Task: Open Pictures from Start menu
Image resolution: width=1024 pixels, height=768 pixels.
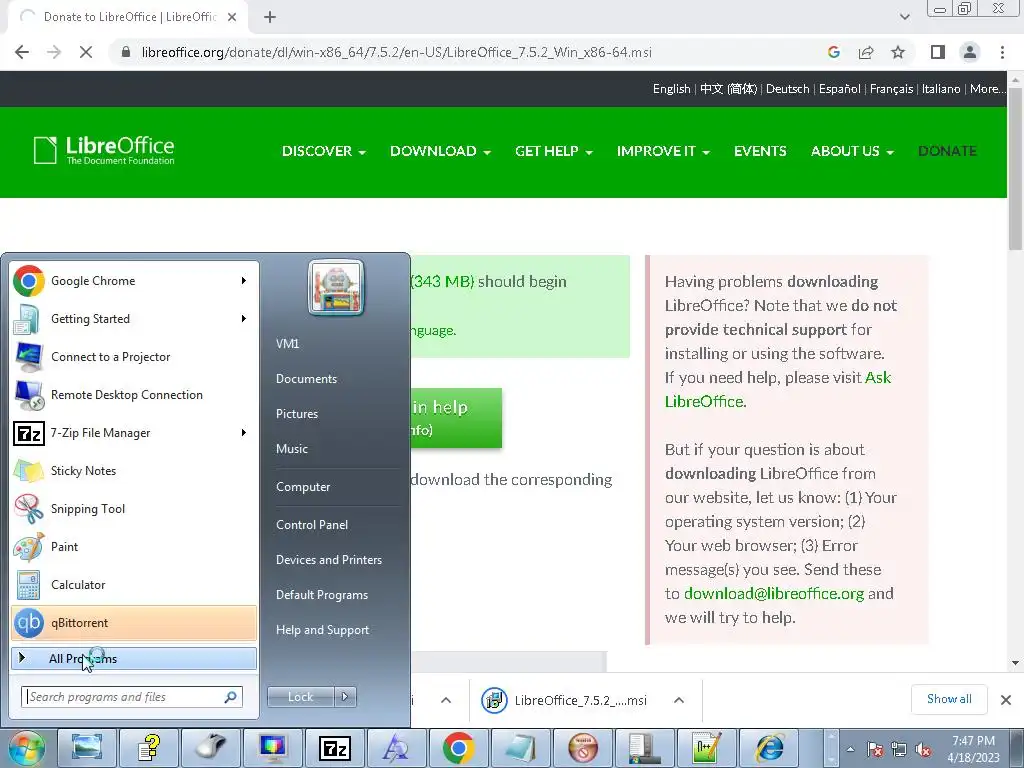Action: (296, 414)
